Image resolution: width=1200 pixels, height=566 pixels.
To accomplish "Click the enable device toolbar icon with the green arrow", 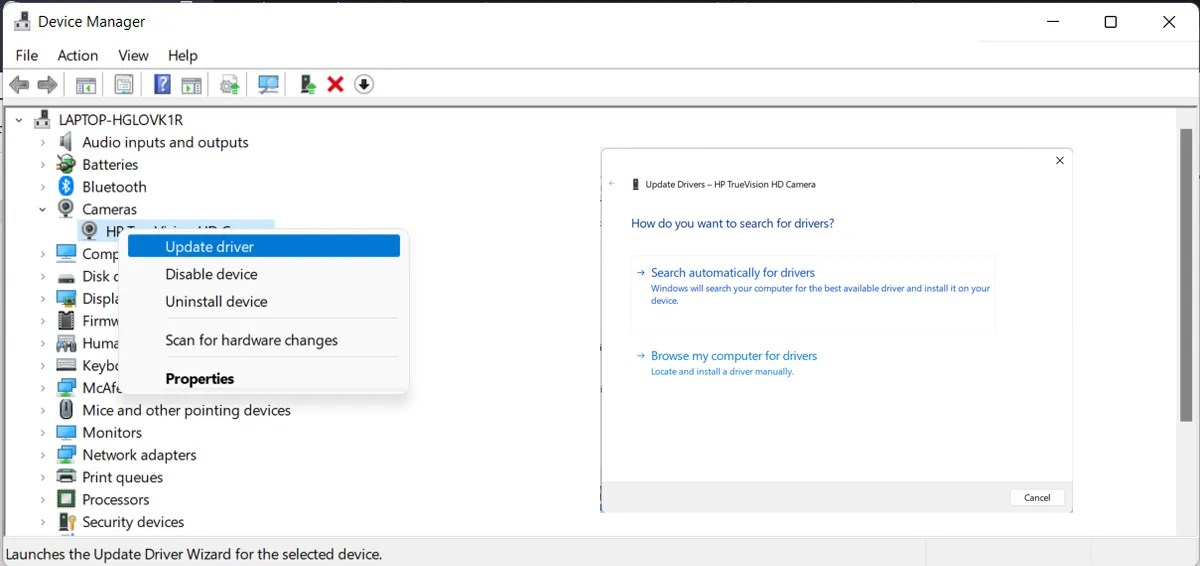I will coord(308,85).
